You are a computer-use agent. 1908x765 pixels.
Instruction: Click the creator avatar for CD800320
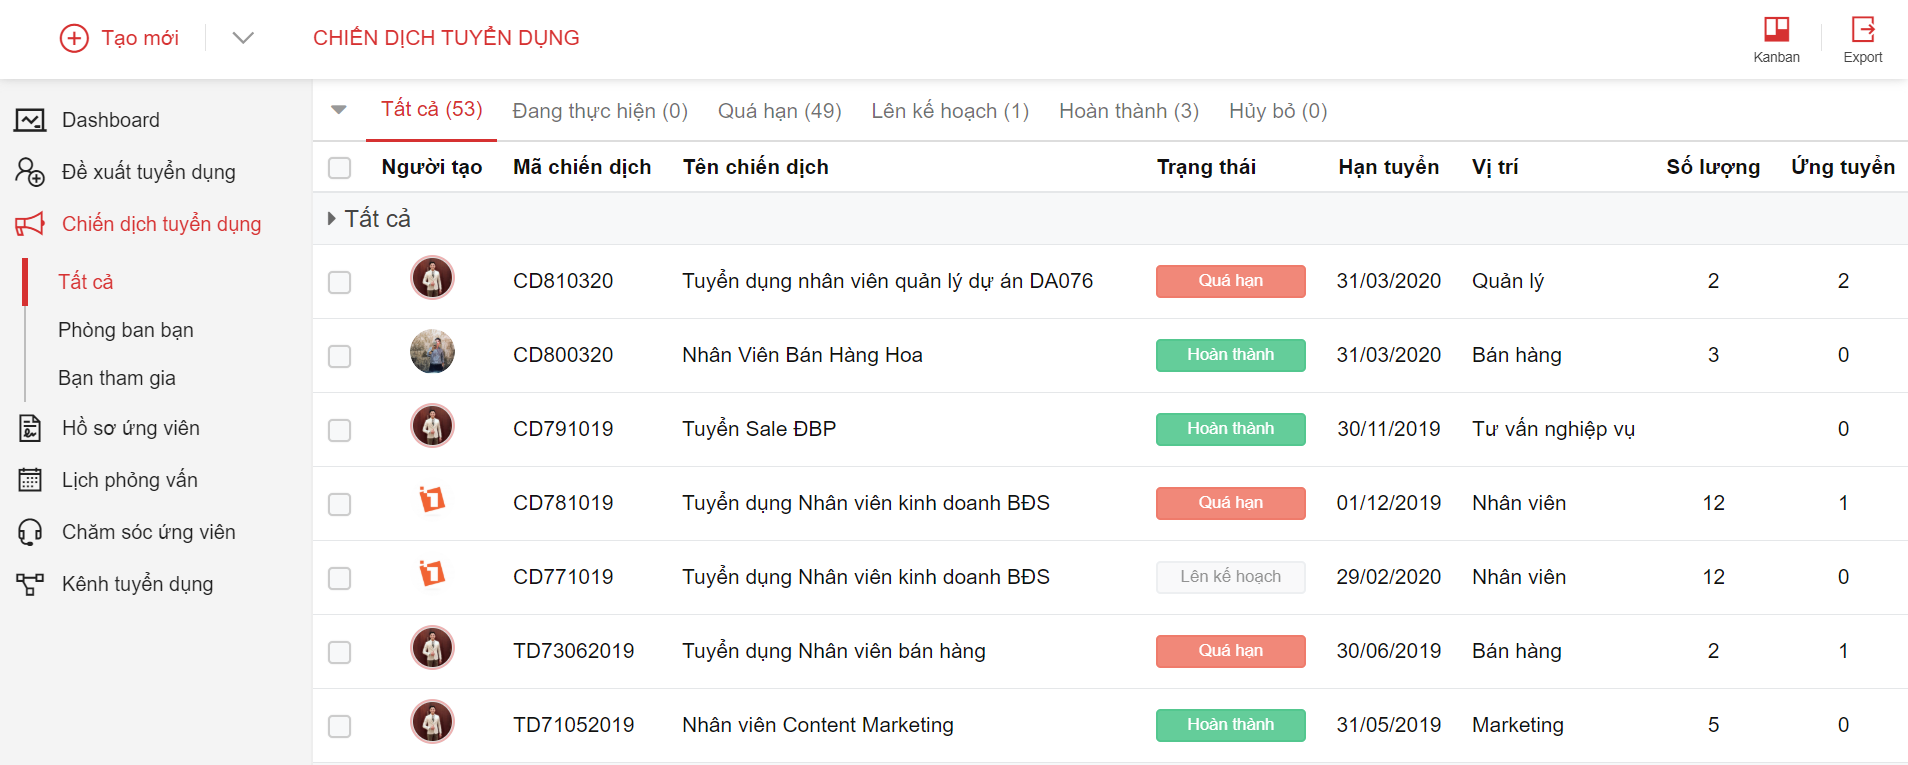432,352
